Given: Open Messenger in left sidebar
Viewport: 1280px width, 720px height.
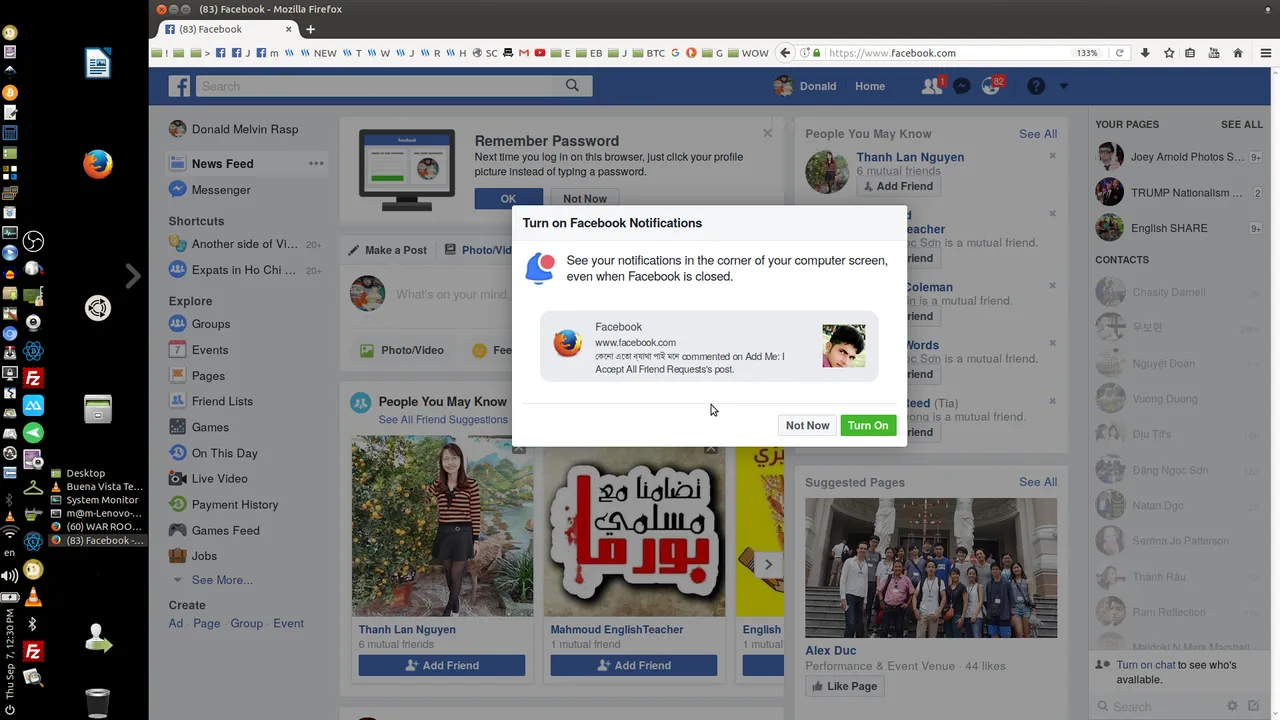Looking at the screenshot, I should 210,190.
